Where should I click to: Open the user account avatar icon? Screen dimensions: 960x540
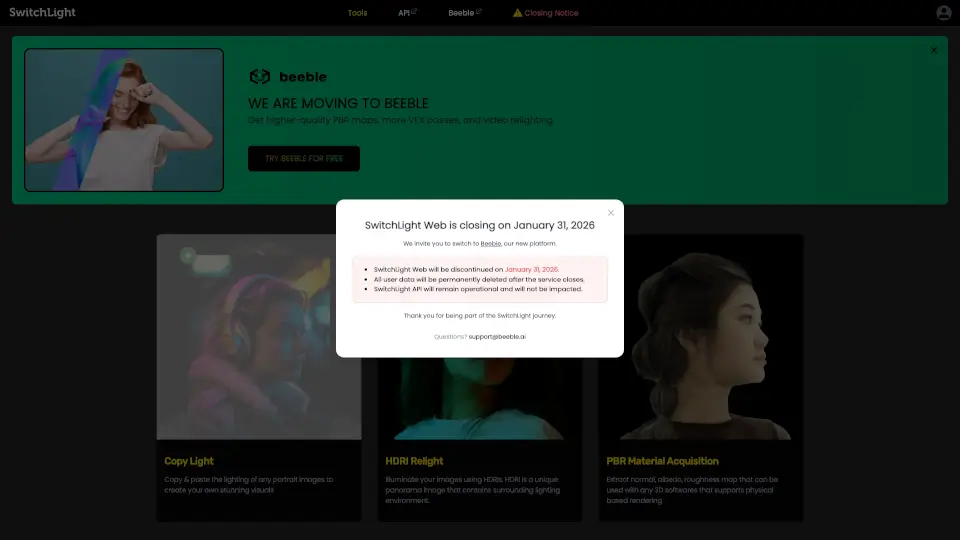tap(943, 13)
